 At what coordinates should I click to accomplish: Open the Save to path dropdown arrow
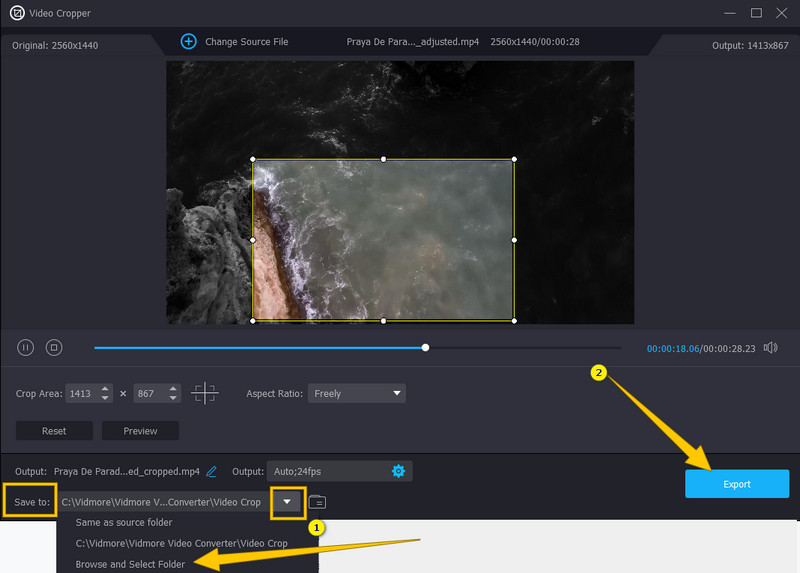pos(288,501)
